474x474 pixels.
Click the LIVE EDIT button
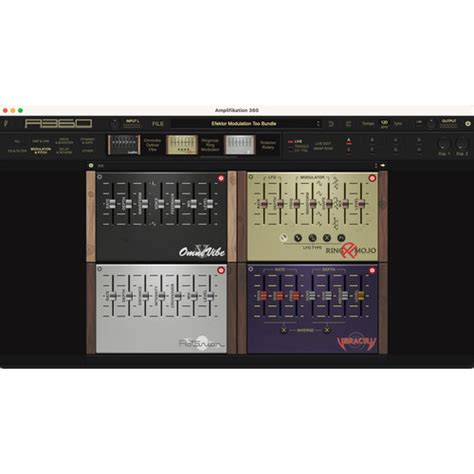(323, 143)
